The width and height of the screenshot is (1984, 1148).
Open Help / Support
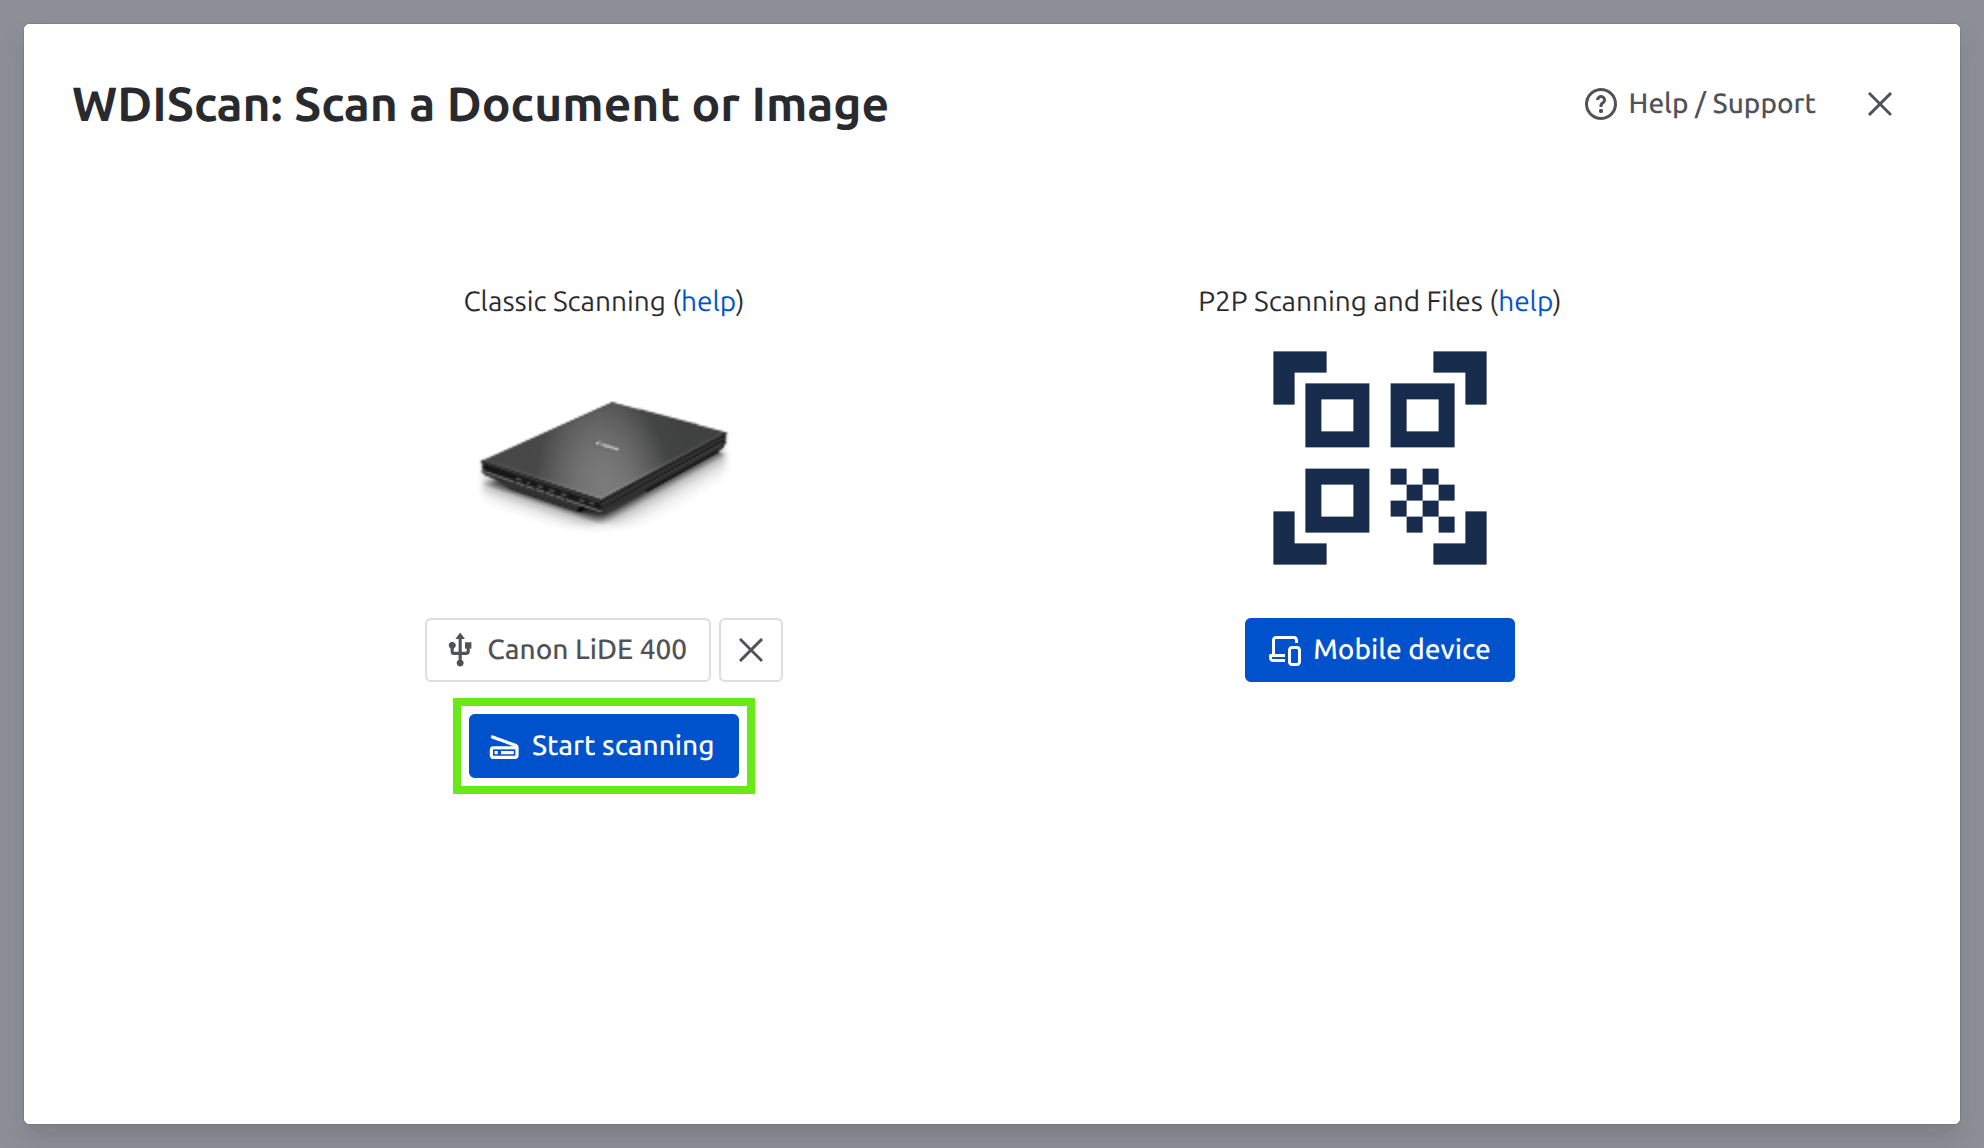[1700, 104]
